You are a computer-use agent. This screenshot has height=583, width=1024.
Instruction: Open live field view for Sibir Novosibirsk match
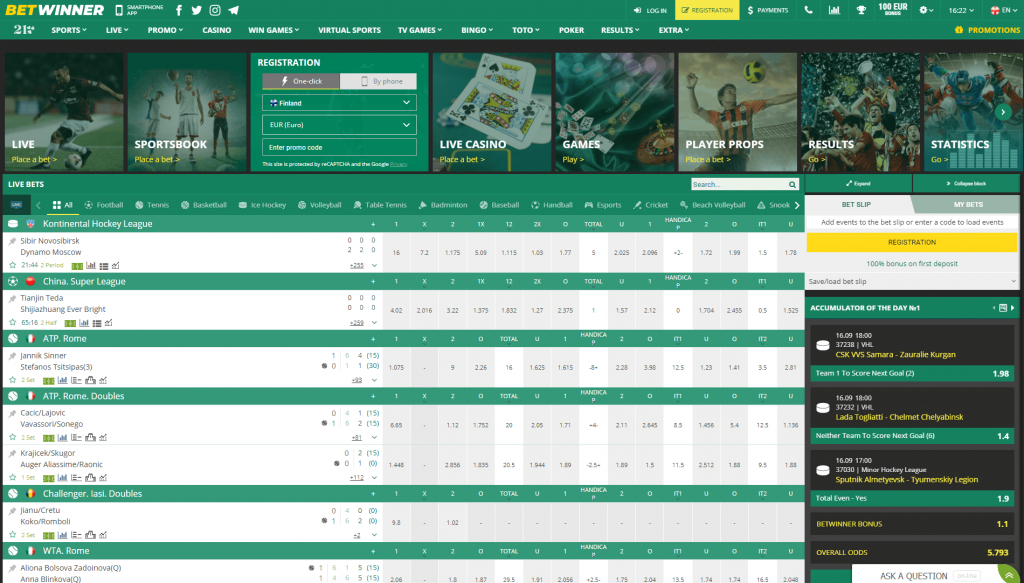point(77,266)
